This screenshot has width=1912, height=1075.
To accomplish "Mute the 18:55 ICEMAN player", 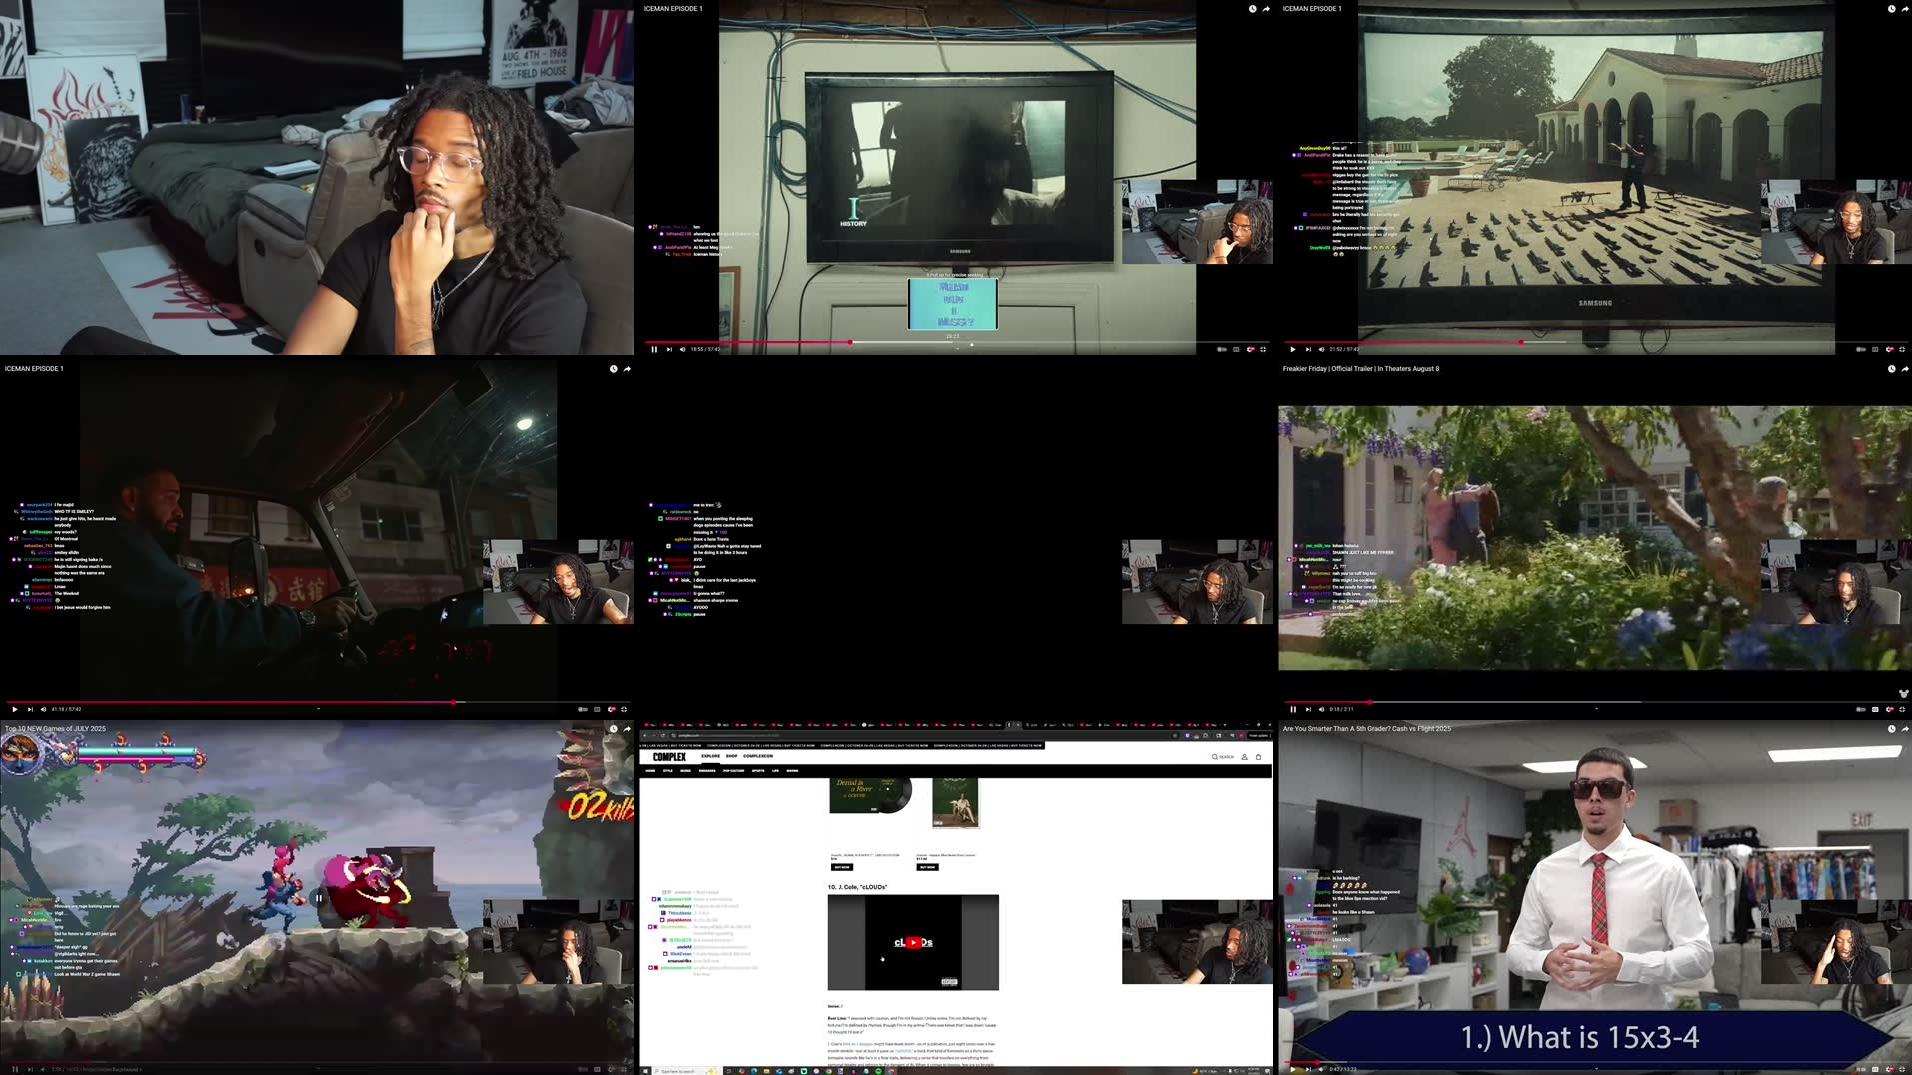I will point(683,349).
